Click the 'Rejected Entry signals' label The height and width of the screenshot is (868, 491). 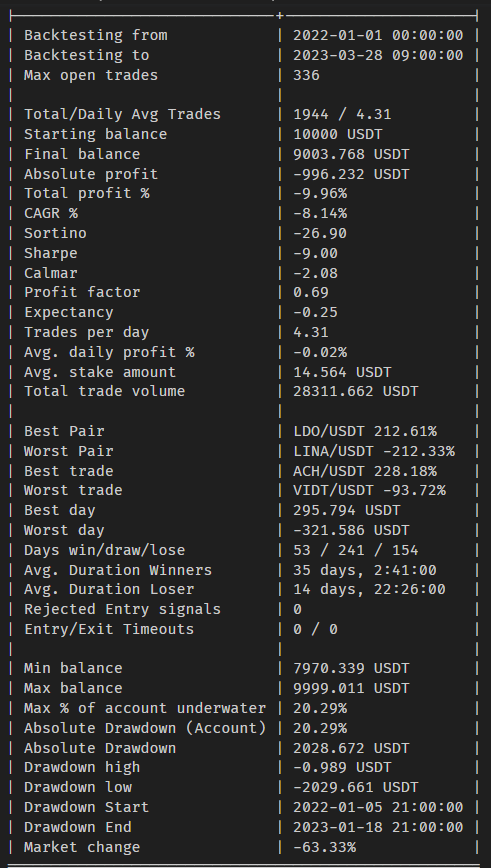coord(122,609)
